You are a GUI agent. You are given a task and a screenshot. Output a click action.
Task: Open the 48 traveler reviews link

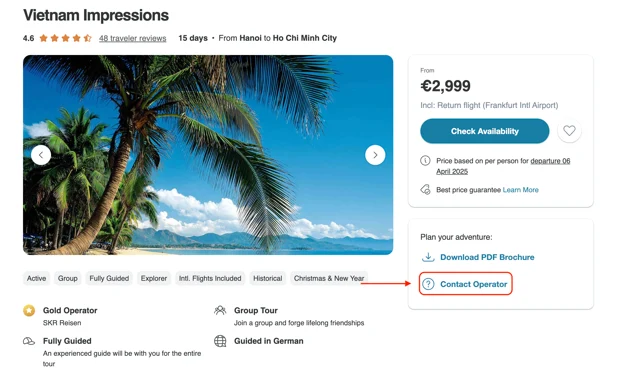click(133, 38)
